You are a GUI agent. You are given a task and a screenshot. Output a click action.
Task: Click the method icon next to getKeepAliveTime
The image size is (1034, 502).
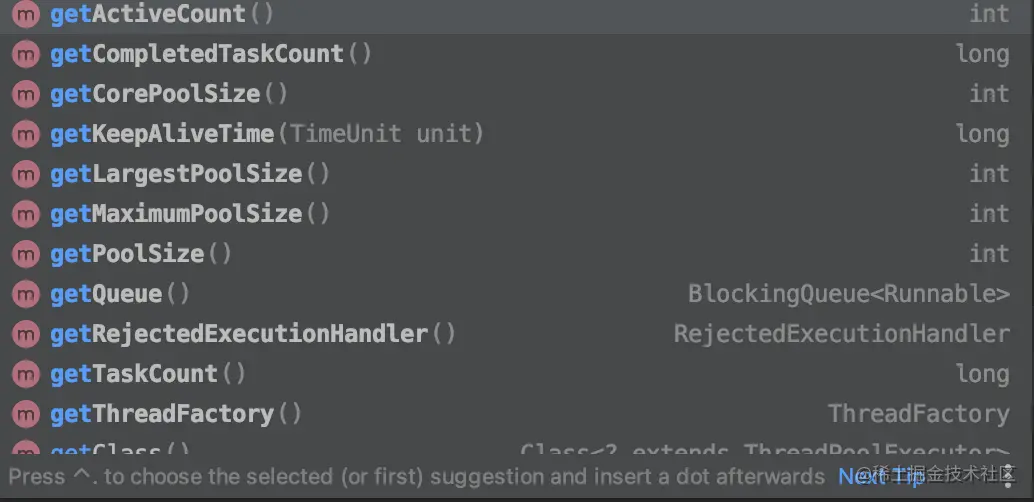25,135
